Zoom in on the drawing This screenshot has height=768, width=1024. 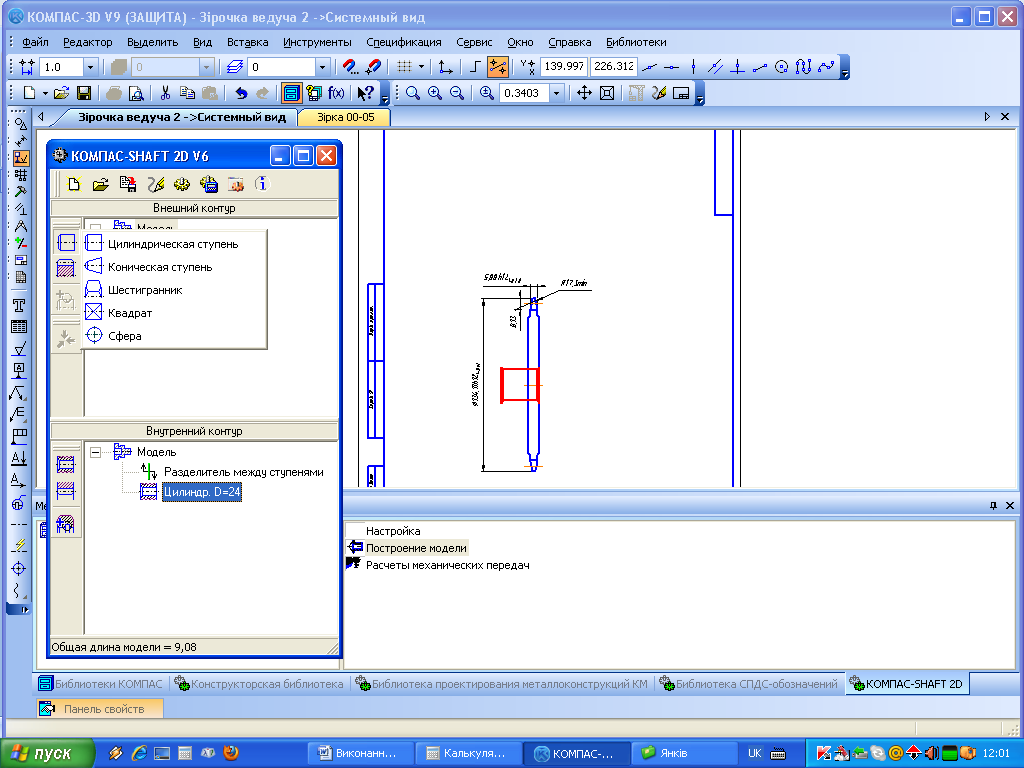click(435, 93)
